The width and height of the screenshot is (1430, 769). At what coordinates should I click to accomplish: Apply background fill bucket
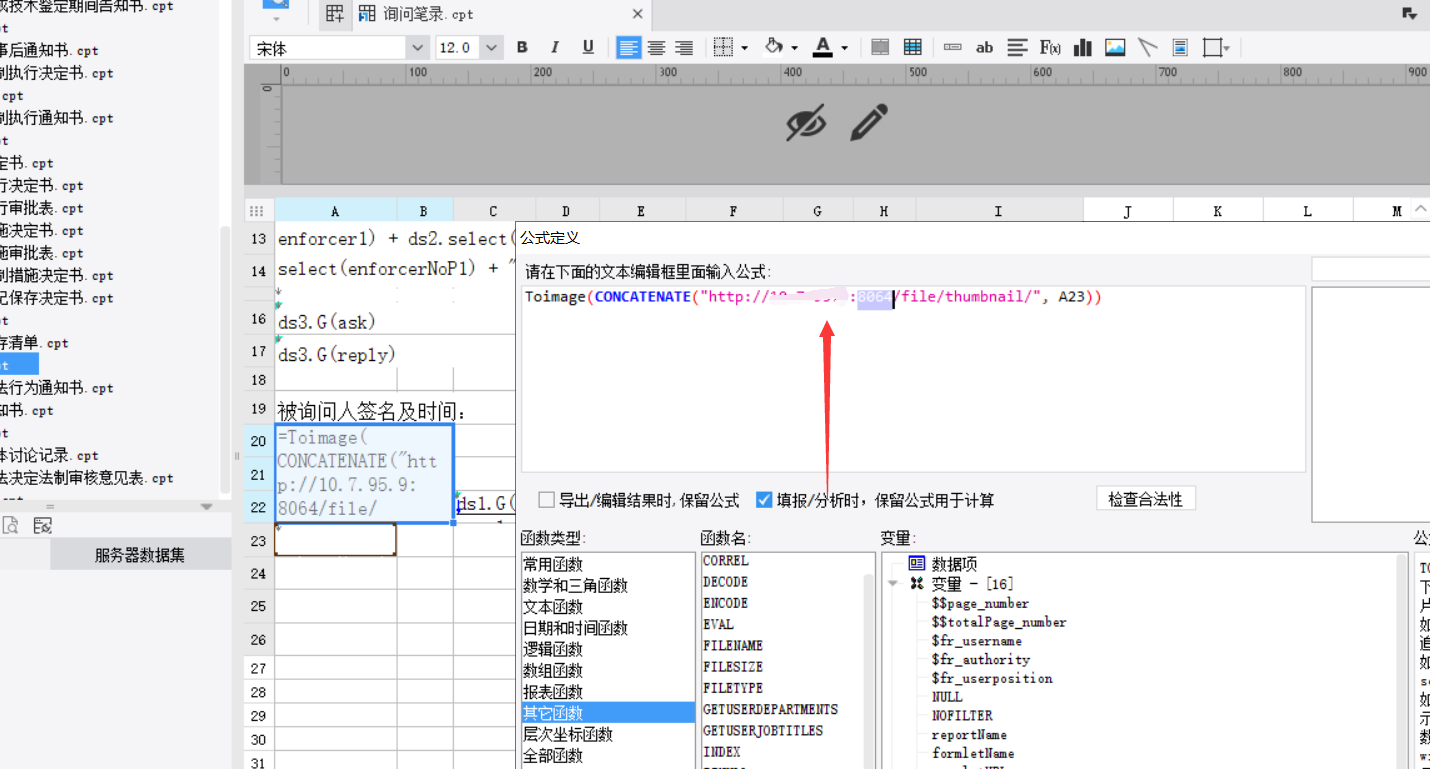click(774, 47)
